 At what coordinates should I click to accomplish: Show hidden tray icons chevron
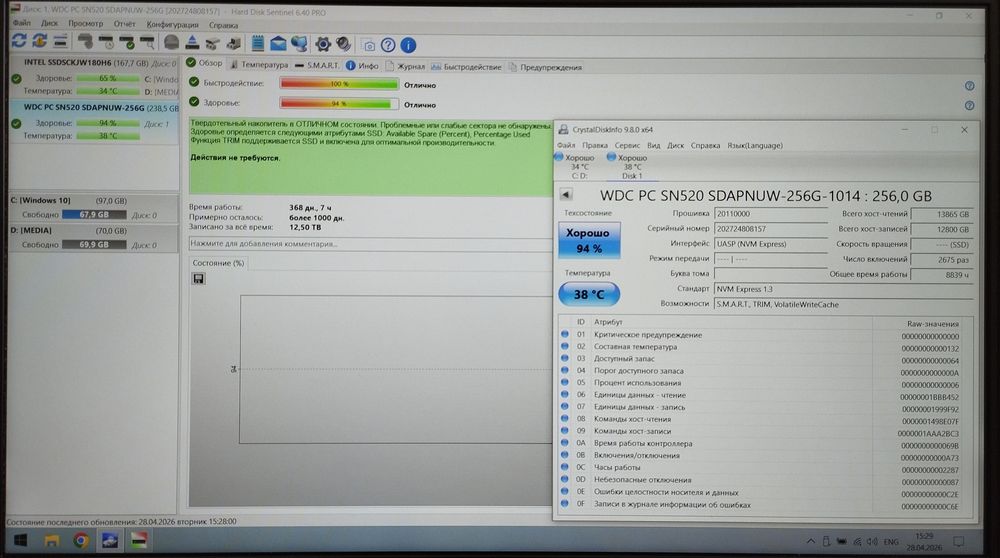[811, 541]
